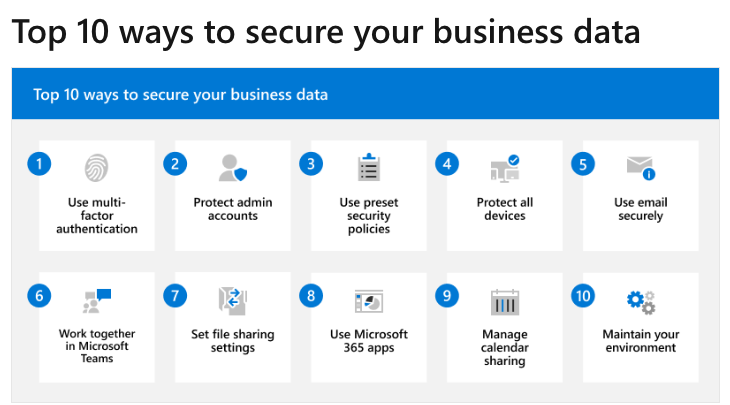The height and width of the screenshot is (405, 730).
Task: Click the admin account shield icon
Action: pyautogui.click(x=232, y=167)
